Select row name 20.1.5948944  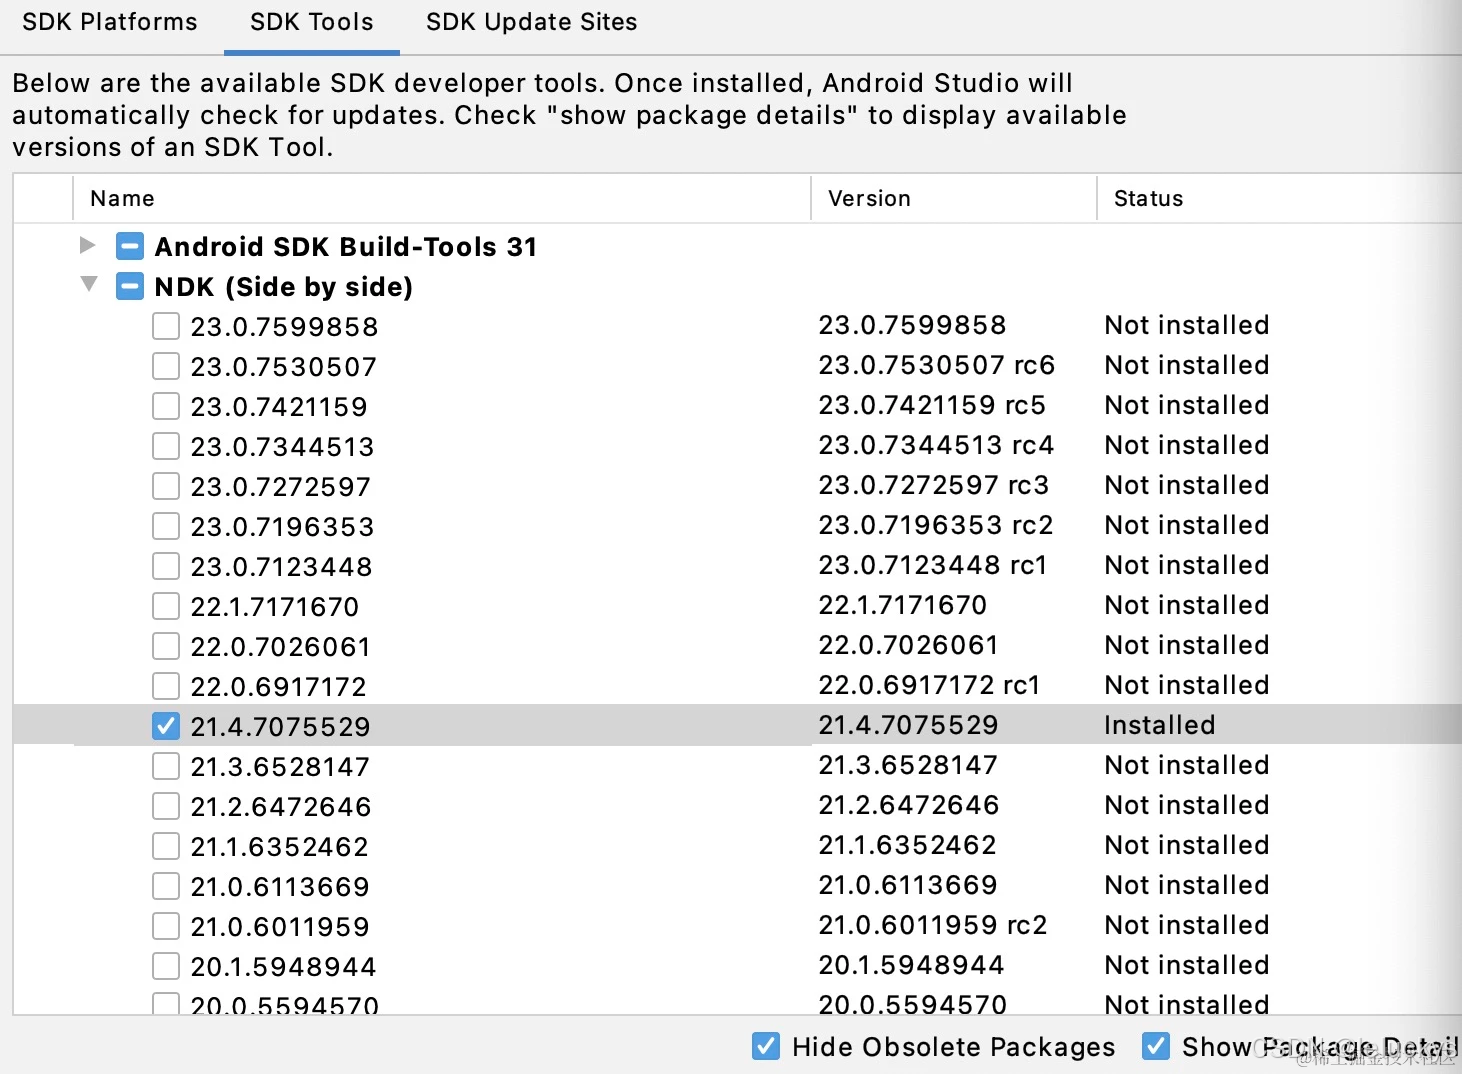click(x=284, y=967)
